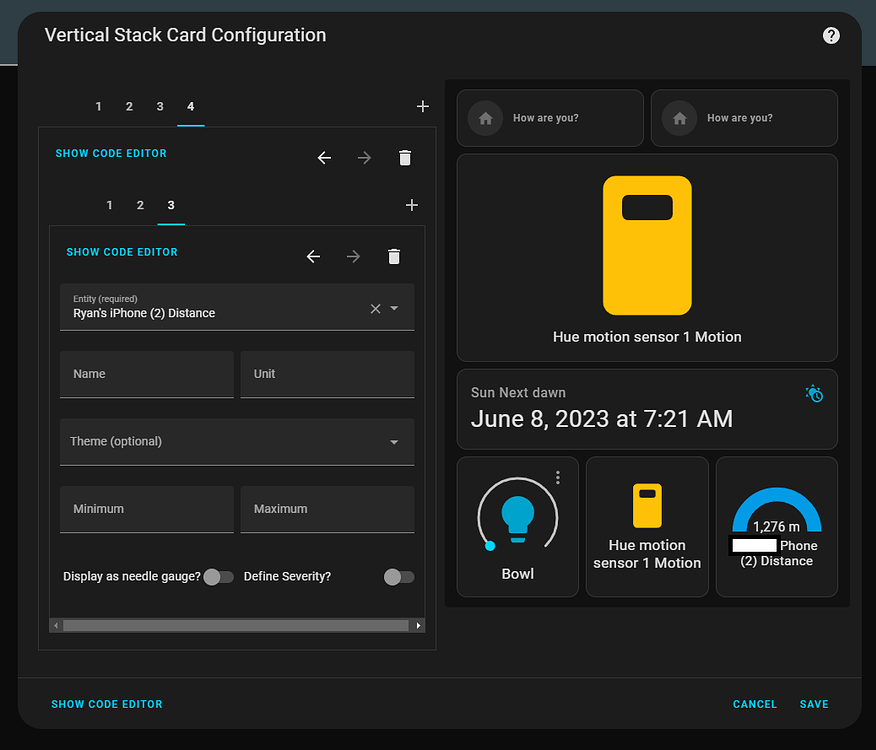Move the nested card forward with right arrow
The width and height of the screenshot is (876, 750).
352,256
